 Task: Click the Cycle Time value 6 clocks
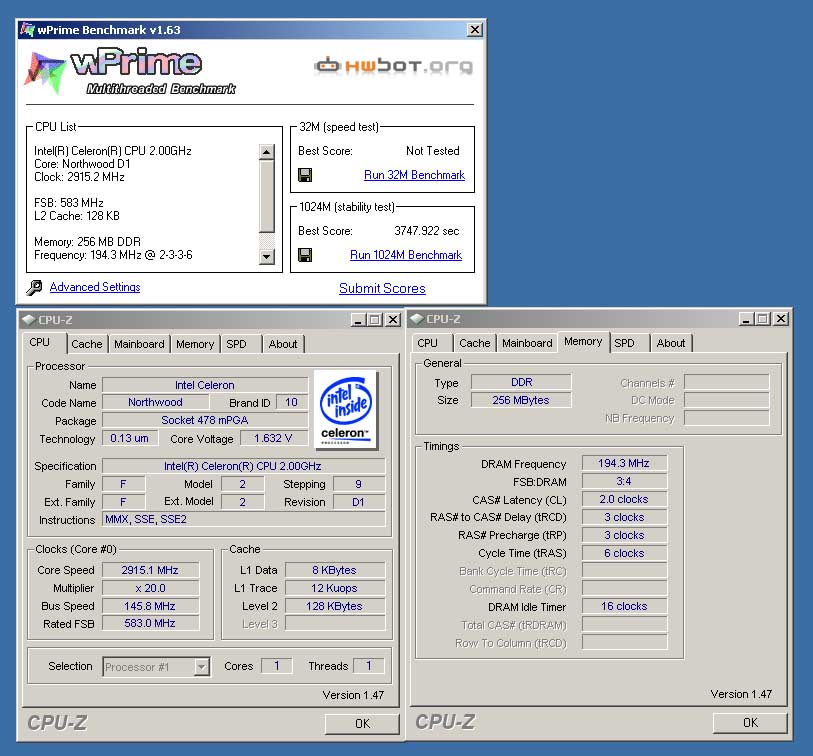pyautogui.click(x=624, y=553)
